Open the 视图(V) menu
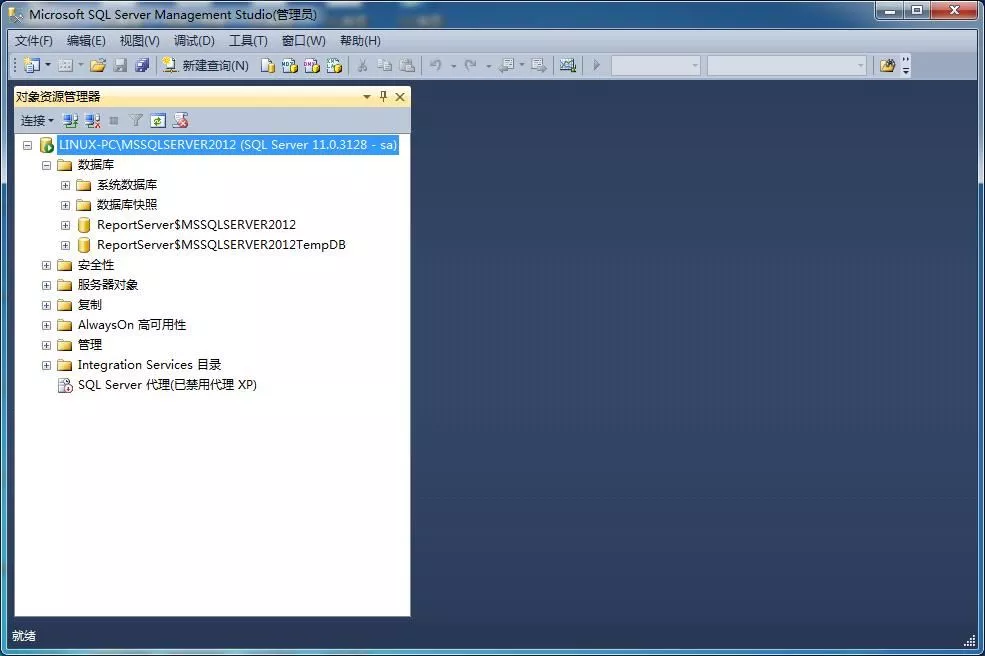Viewport: 985px width, 656px height. click(x=139, y=41)
